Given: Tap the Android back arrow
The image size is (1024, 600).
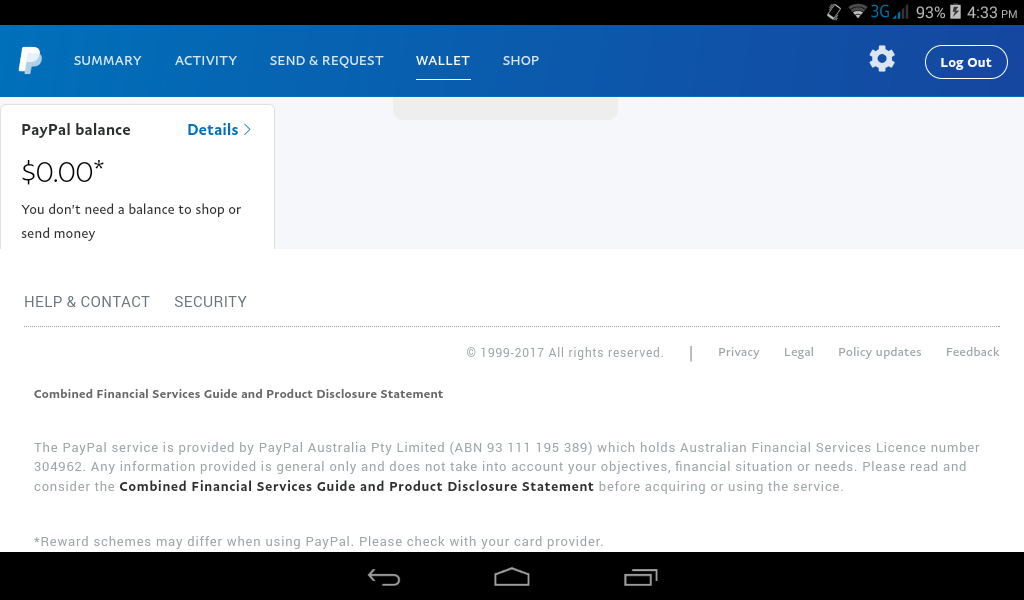Looking at the screenshot, I should click(x=384, y=577).
